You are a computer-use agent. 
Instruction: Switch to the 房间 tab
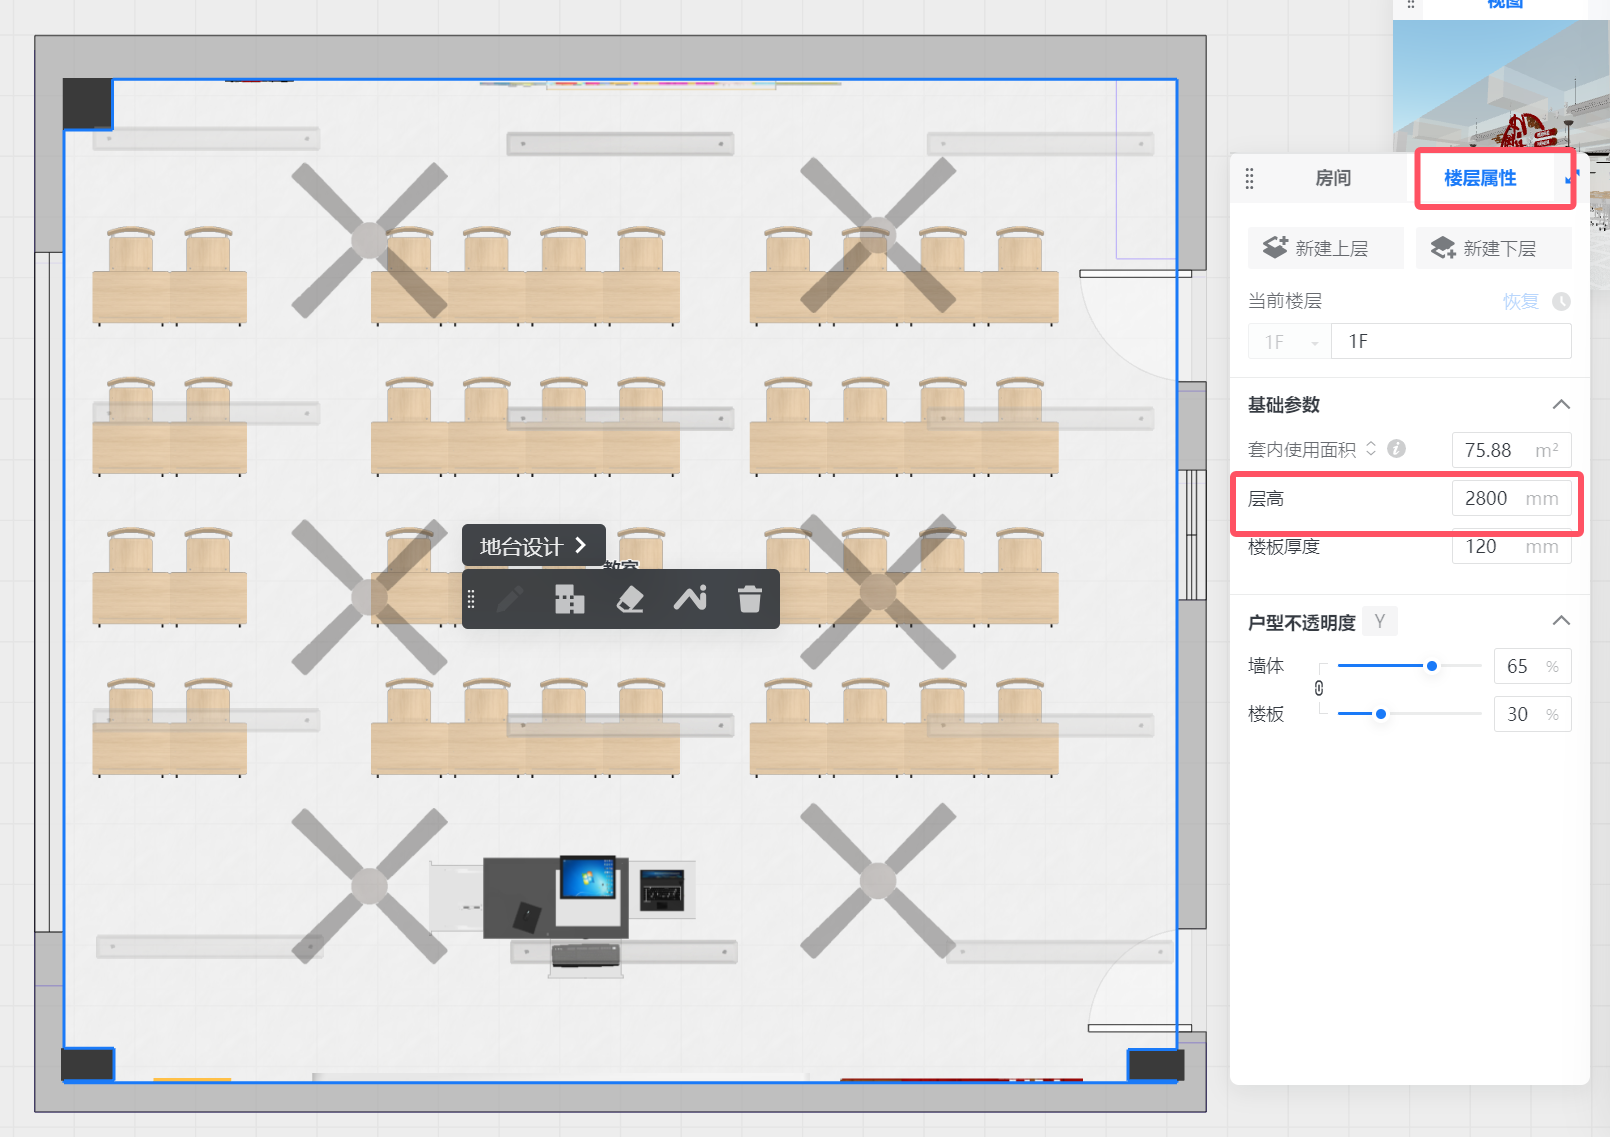1333,178
